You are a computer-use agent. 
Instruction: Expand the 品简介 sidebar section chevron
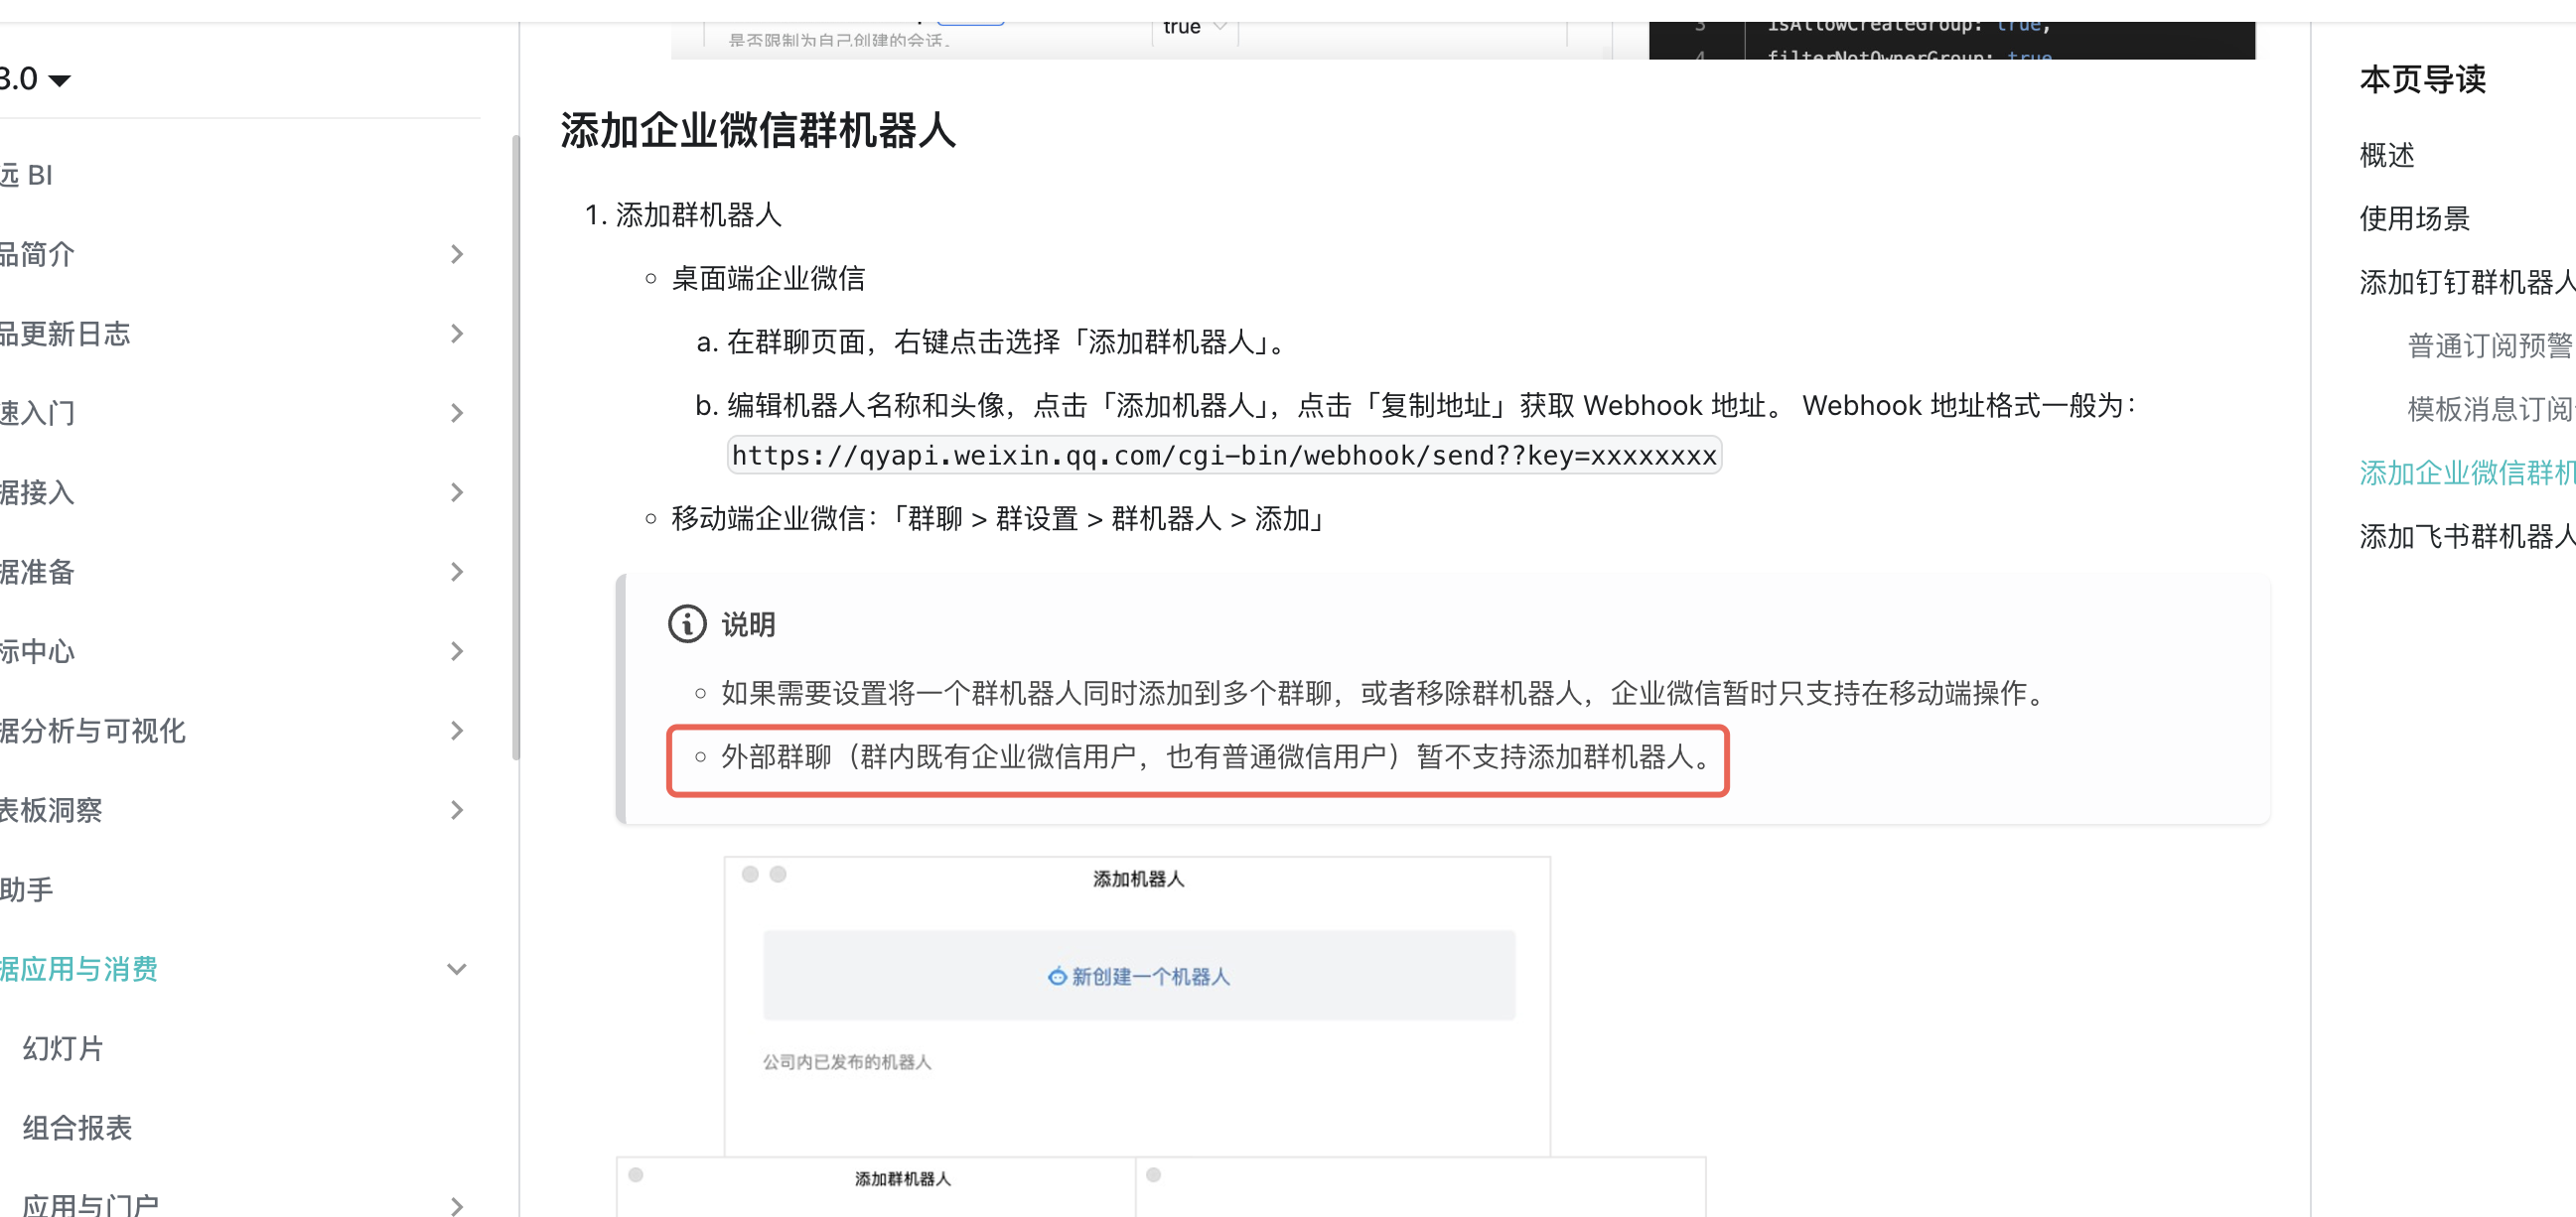pyautogui.click(x=457, y=254)
